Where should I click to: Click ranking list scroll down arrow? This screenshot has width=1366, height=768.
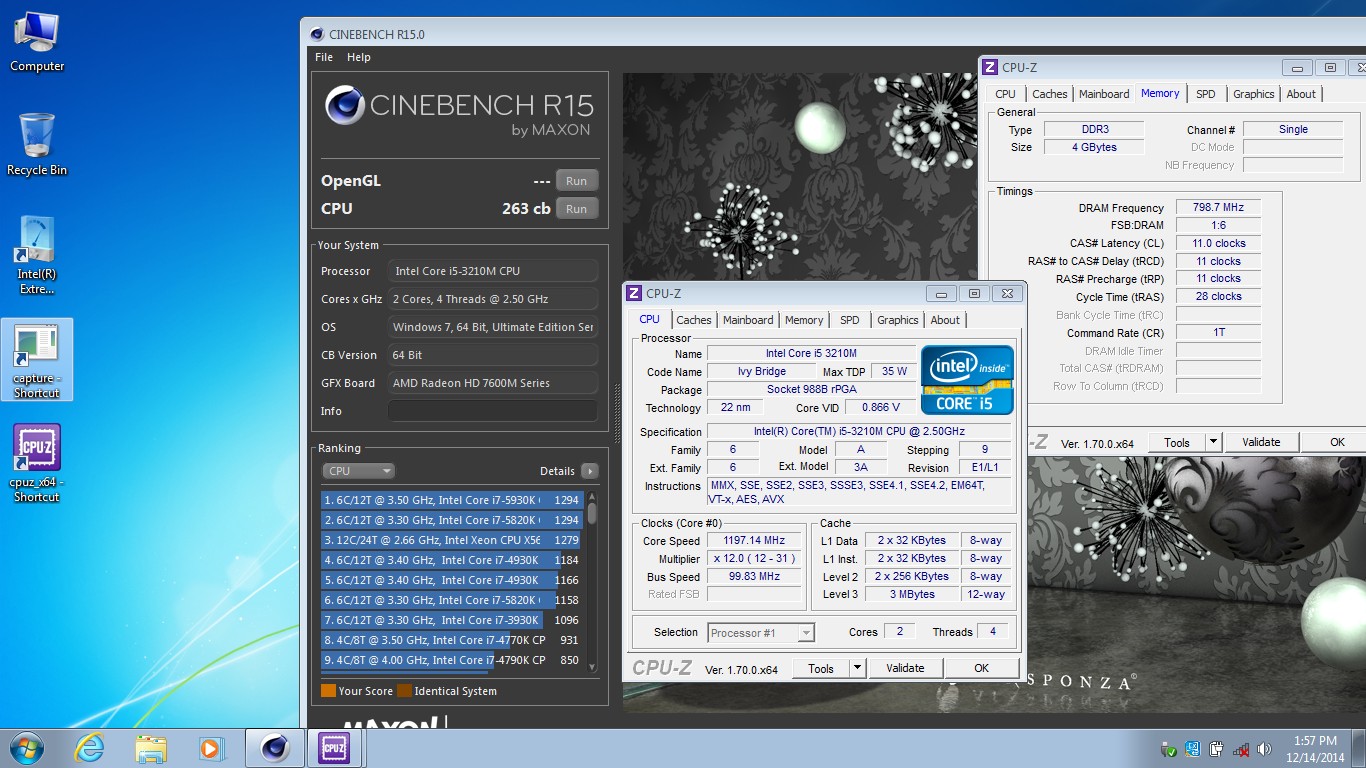pyautogui.click(x=591, y=666)
